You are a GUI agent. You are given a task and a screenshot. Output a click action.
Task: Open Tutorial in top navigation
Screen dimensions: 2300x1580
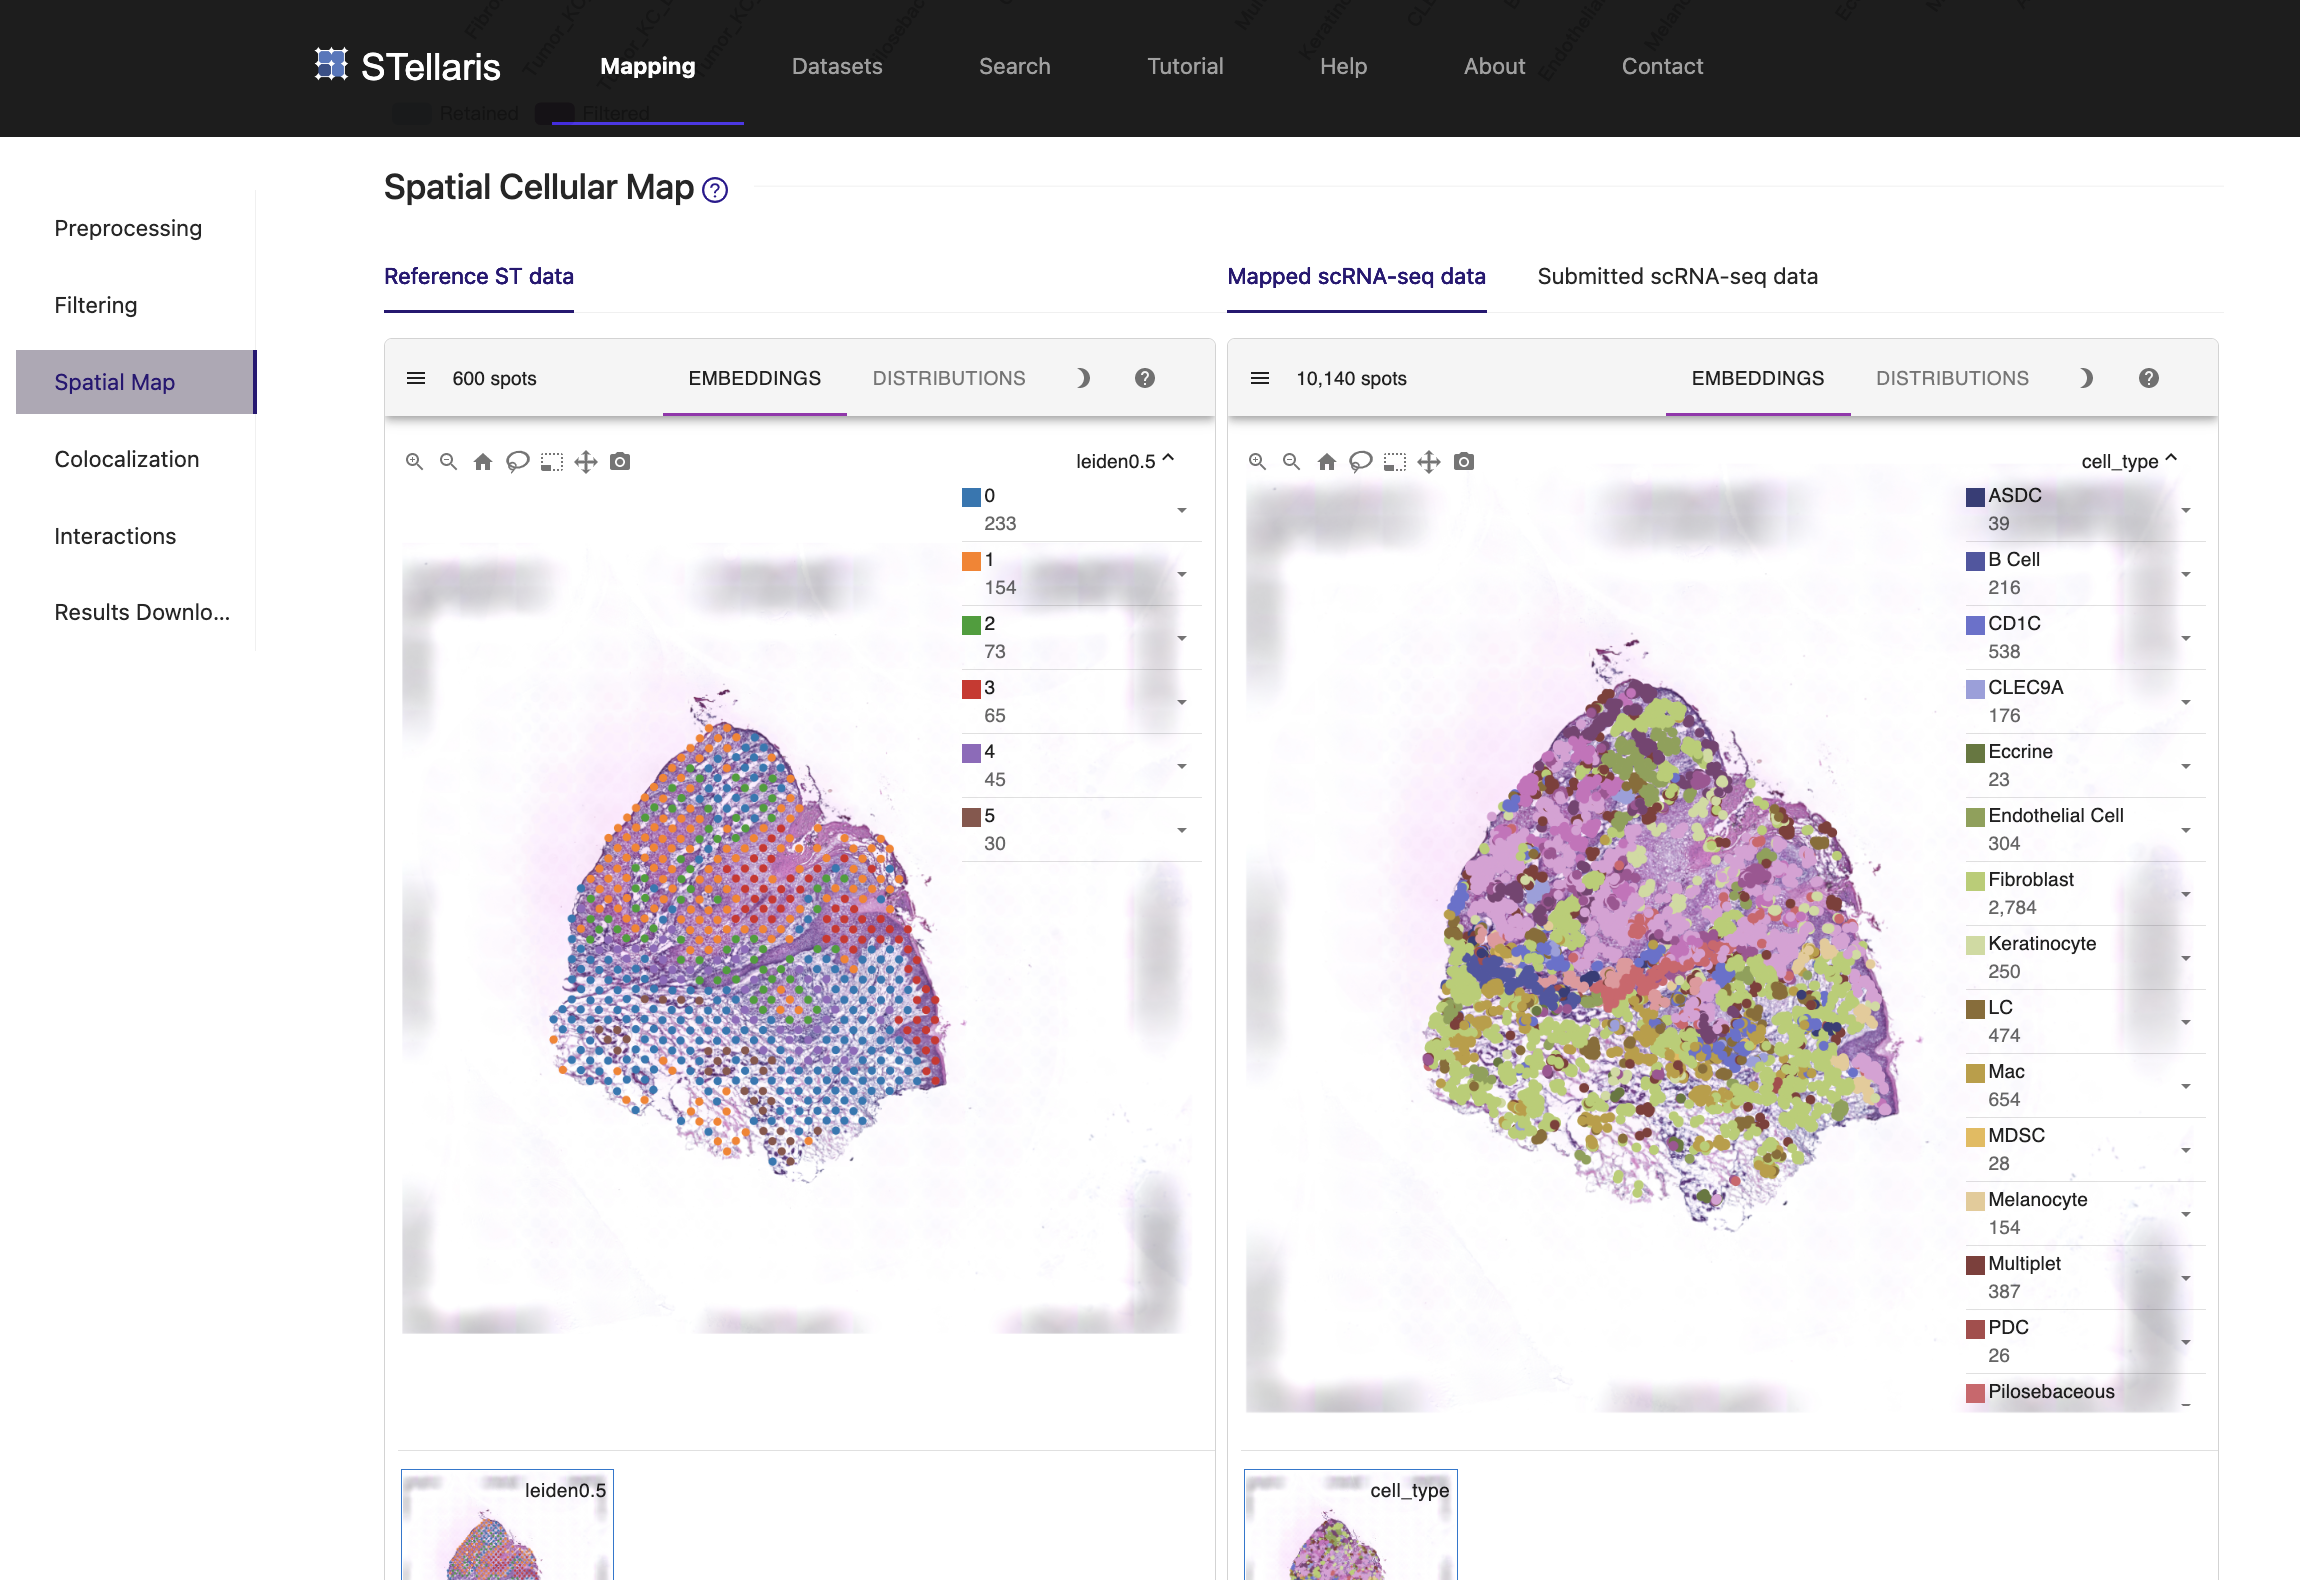pyautogui.click(x=1185, y=66)
